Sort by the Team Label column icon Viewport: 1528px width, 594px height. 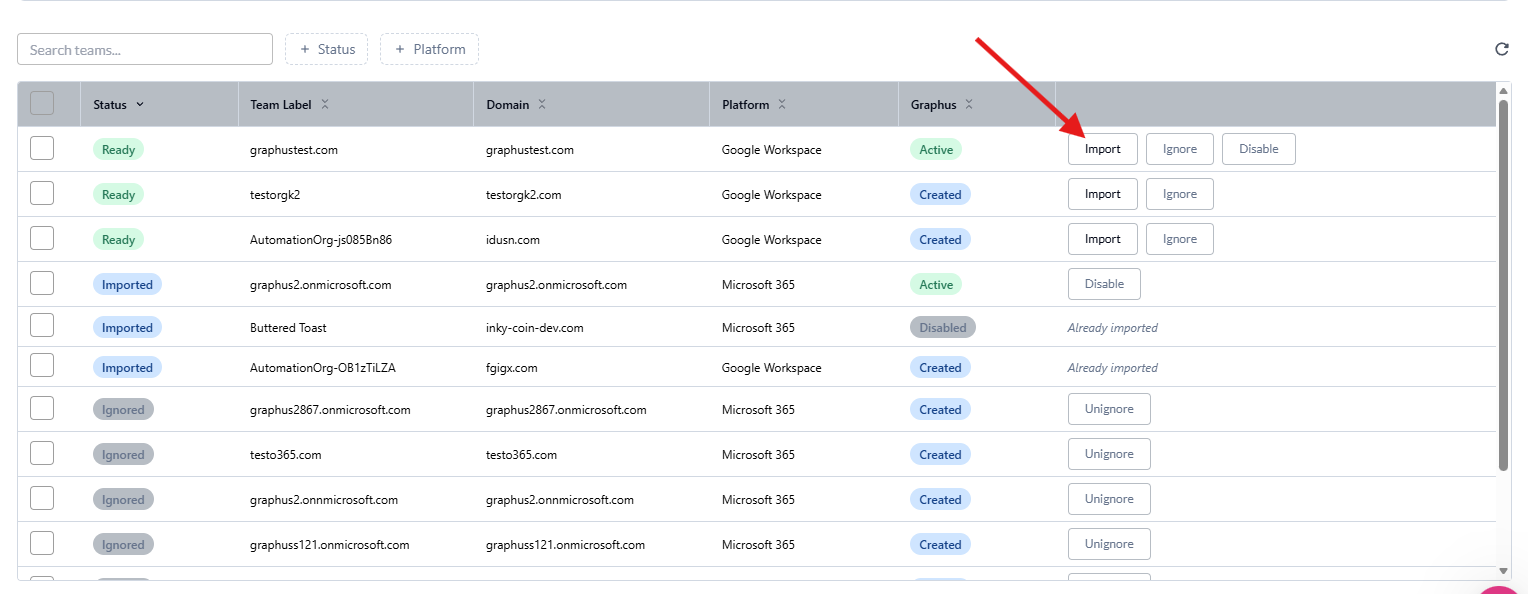coord(325,104)
